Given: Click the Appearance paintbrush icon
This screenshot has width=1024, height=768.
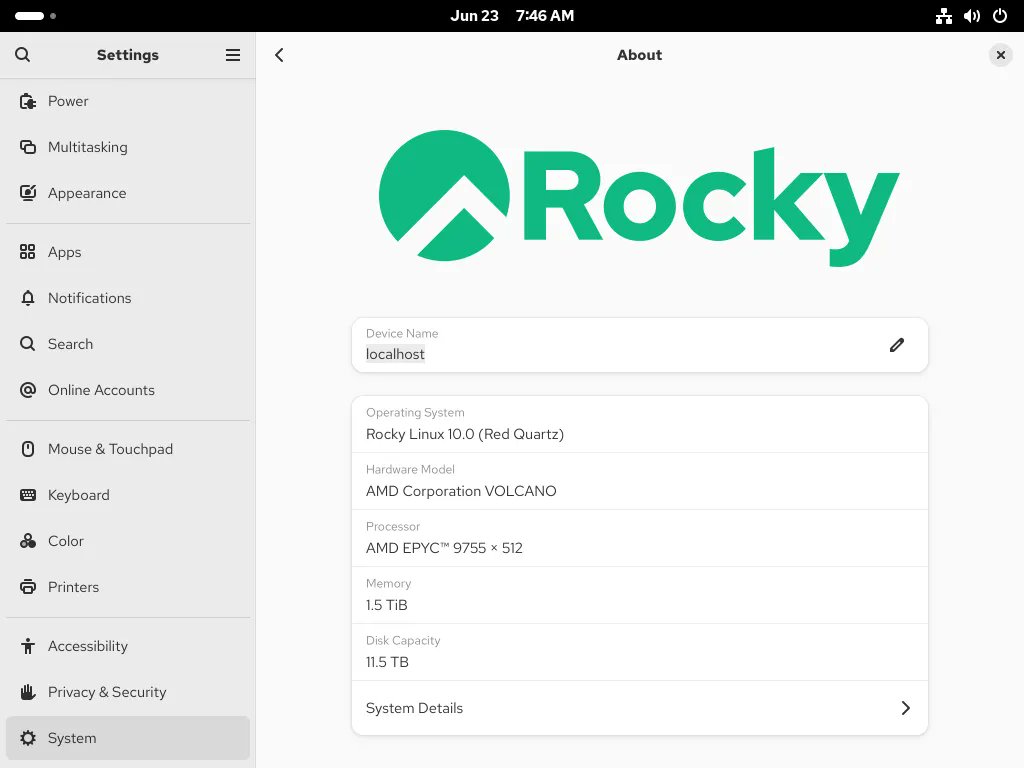Looking at the screenshot, I should [x=26, y=193].
